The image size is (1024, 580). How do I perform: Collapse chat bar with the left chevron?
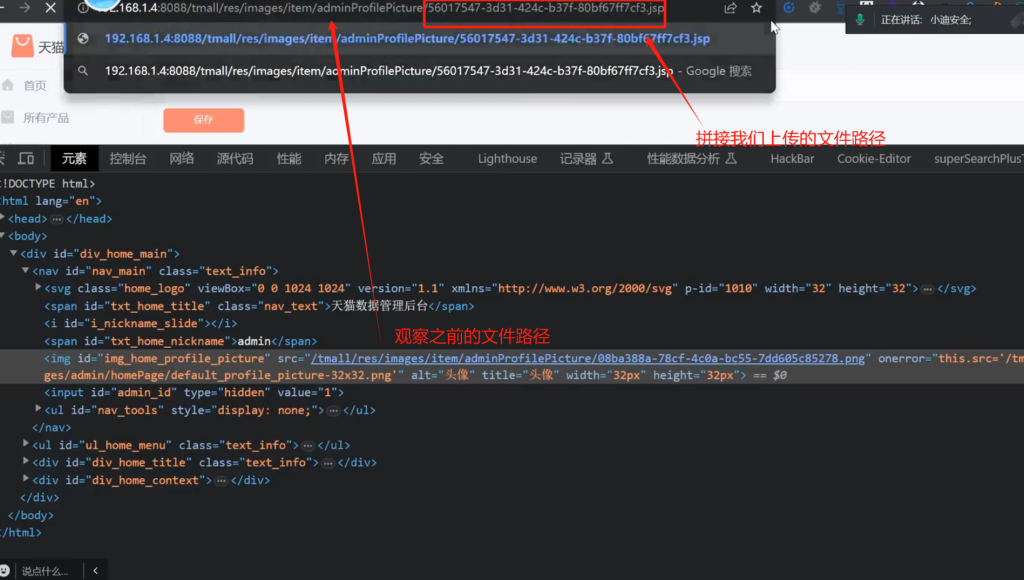[95, 570]
